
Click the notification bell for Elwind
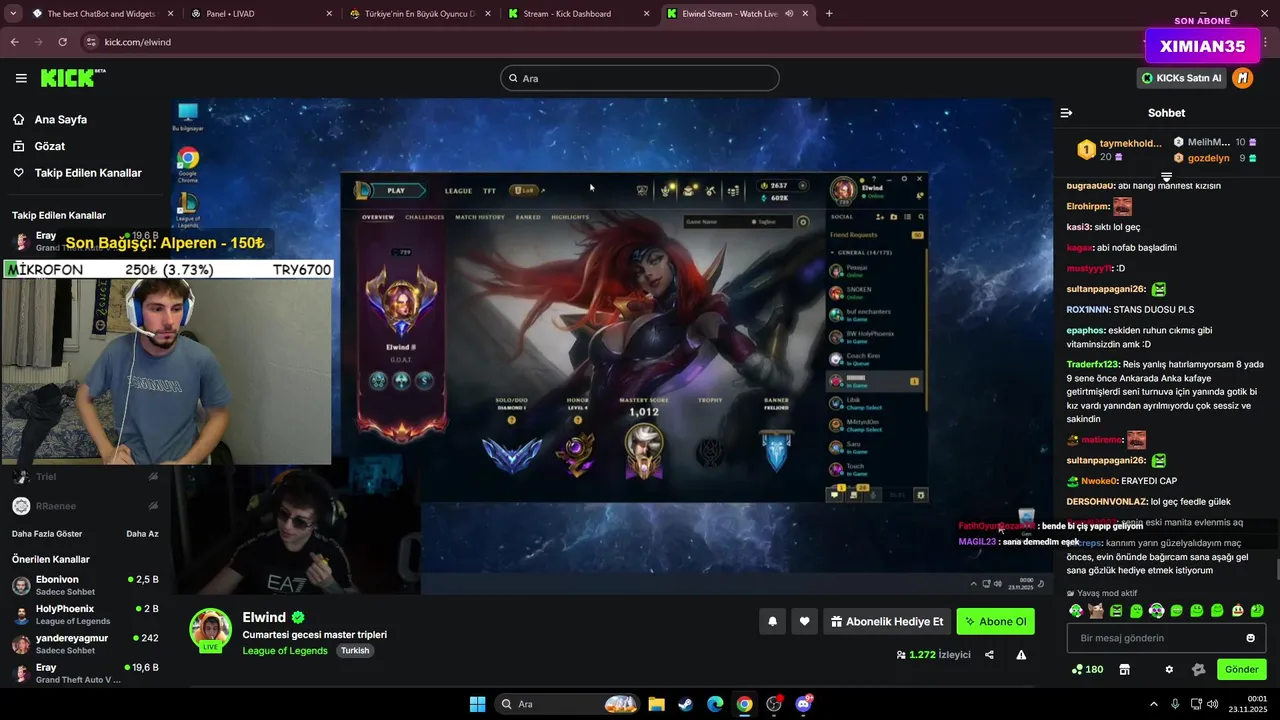point(772,621)
